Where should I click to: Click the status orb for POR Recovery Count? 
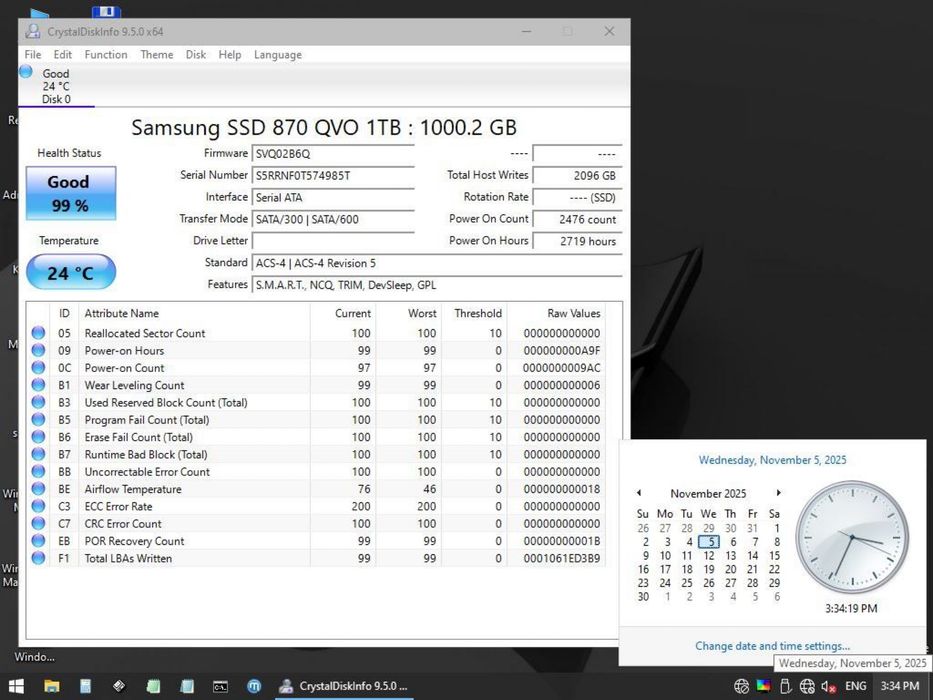click(38, 540)
